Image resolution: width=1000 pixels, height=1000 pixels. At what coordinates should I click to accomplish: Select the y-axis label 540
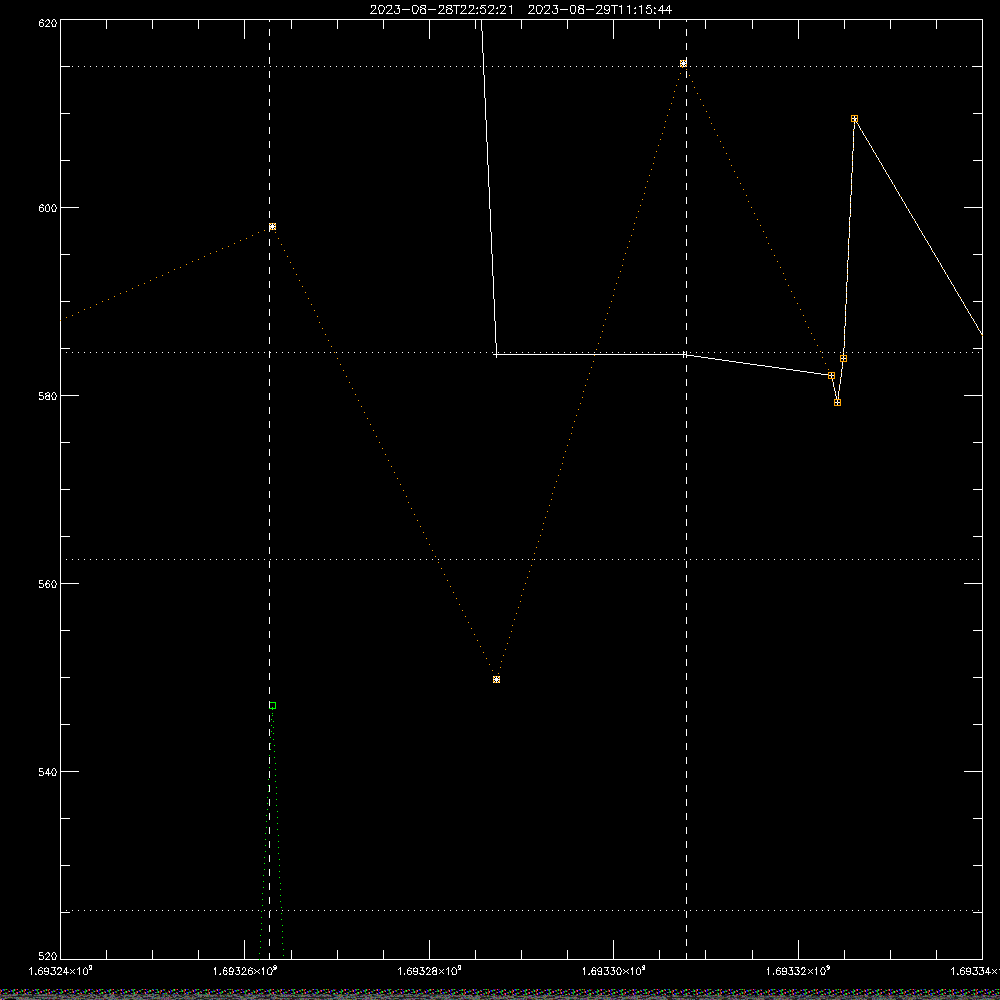(x=48, y=772)
